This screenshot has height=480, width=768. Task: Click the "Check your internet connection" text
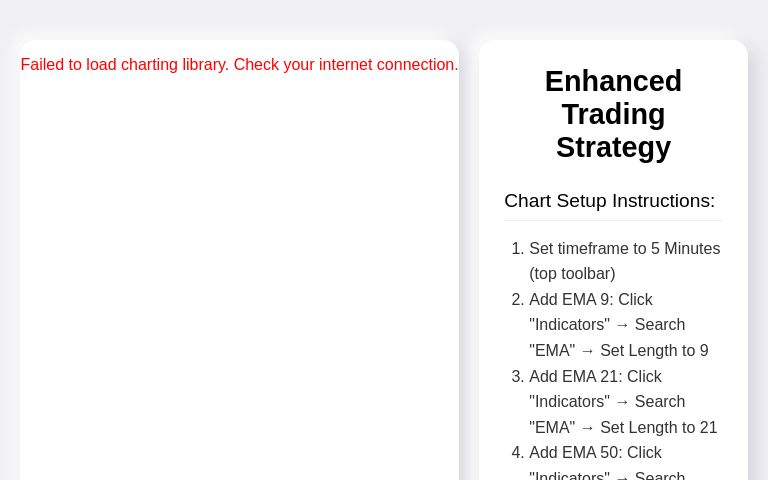tap(346, 65)
